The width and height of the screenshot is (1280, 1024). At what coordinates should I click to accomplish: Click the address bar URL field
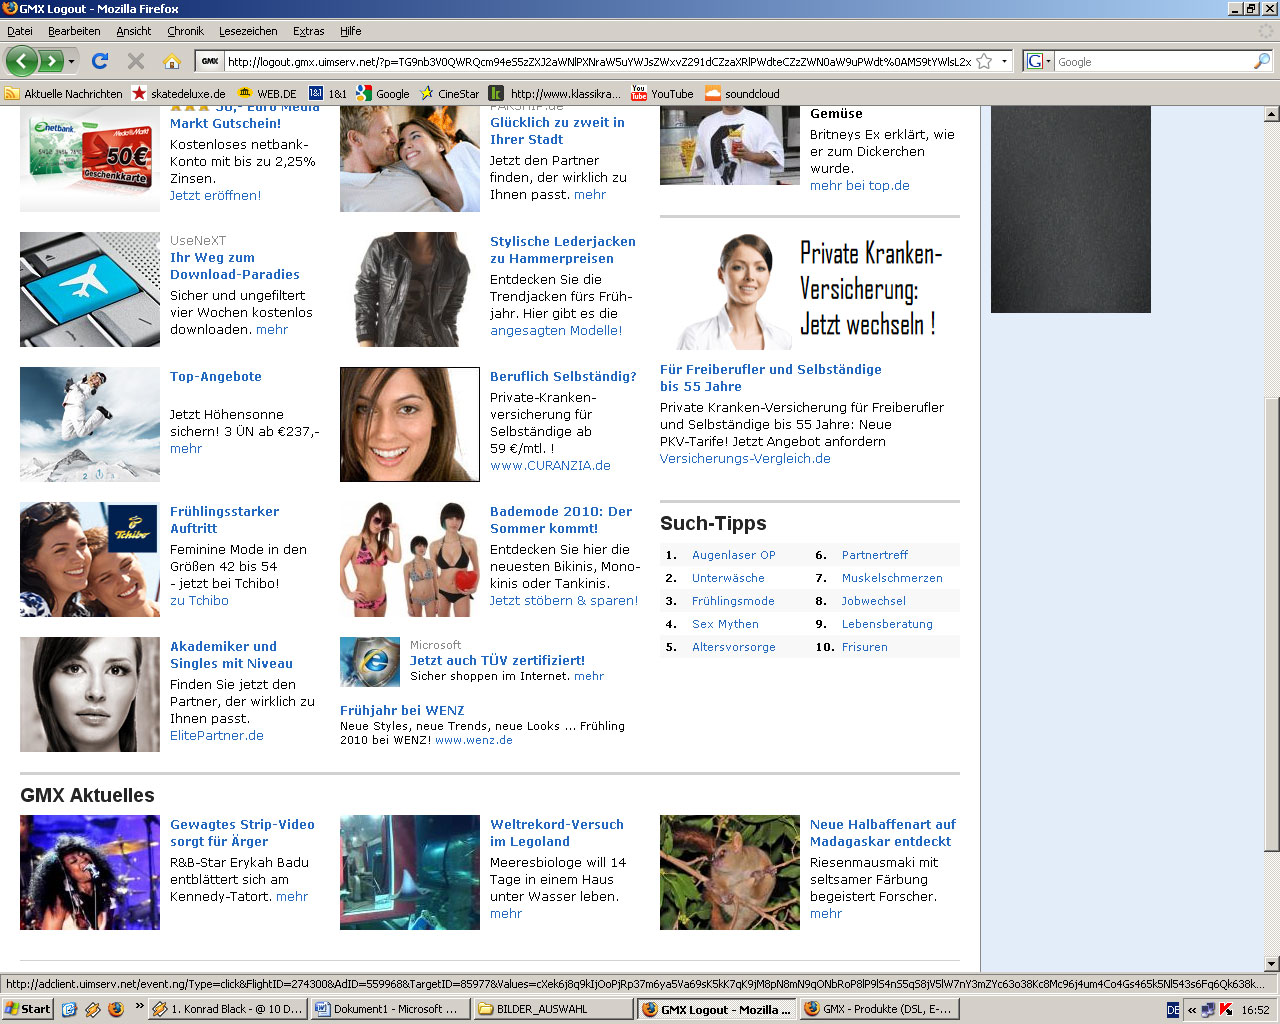coord(598,61)
